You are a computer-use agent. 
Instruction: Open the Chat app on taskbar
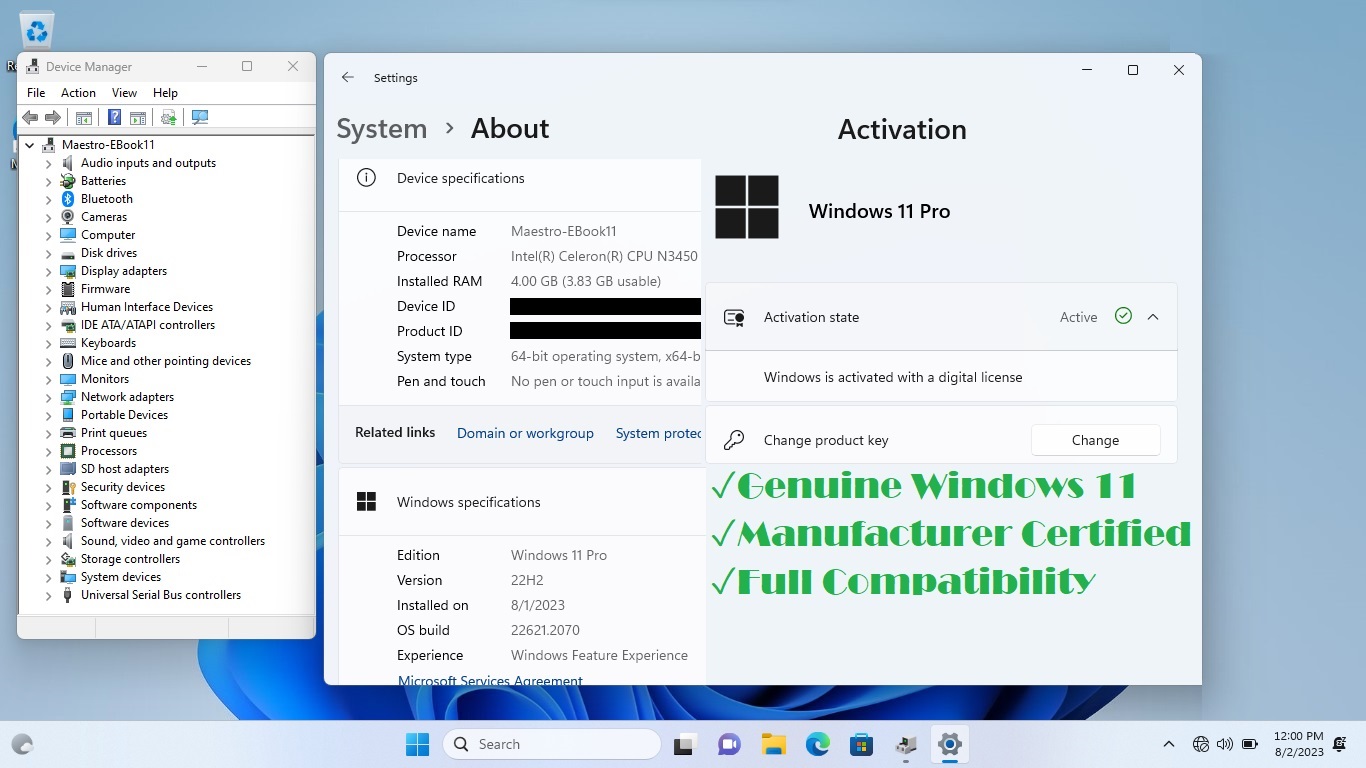729,744
